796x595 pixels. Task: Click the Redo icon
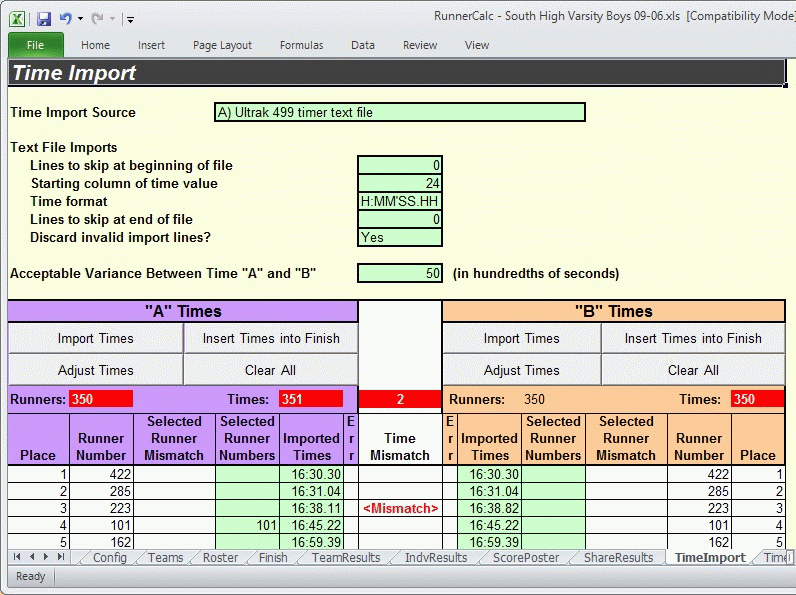pos(97,19)
